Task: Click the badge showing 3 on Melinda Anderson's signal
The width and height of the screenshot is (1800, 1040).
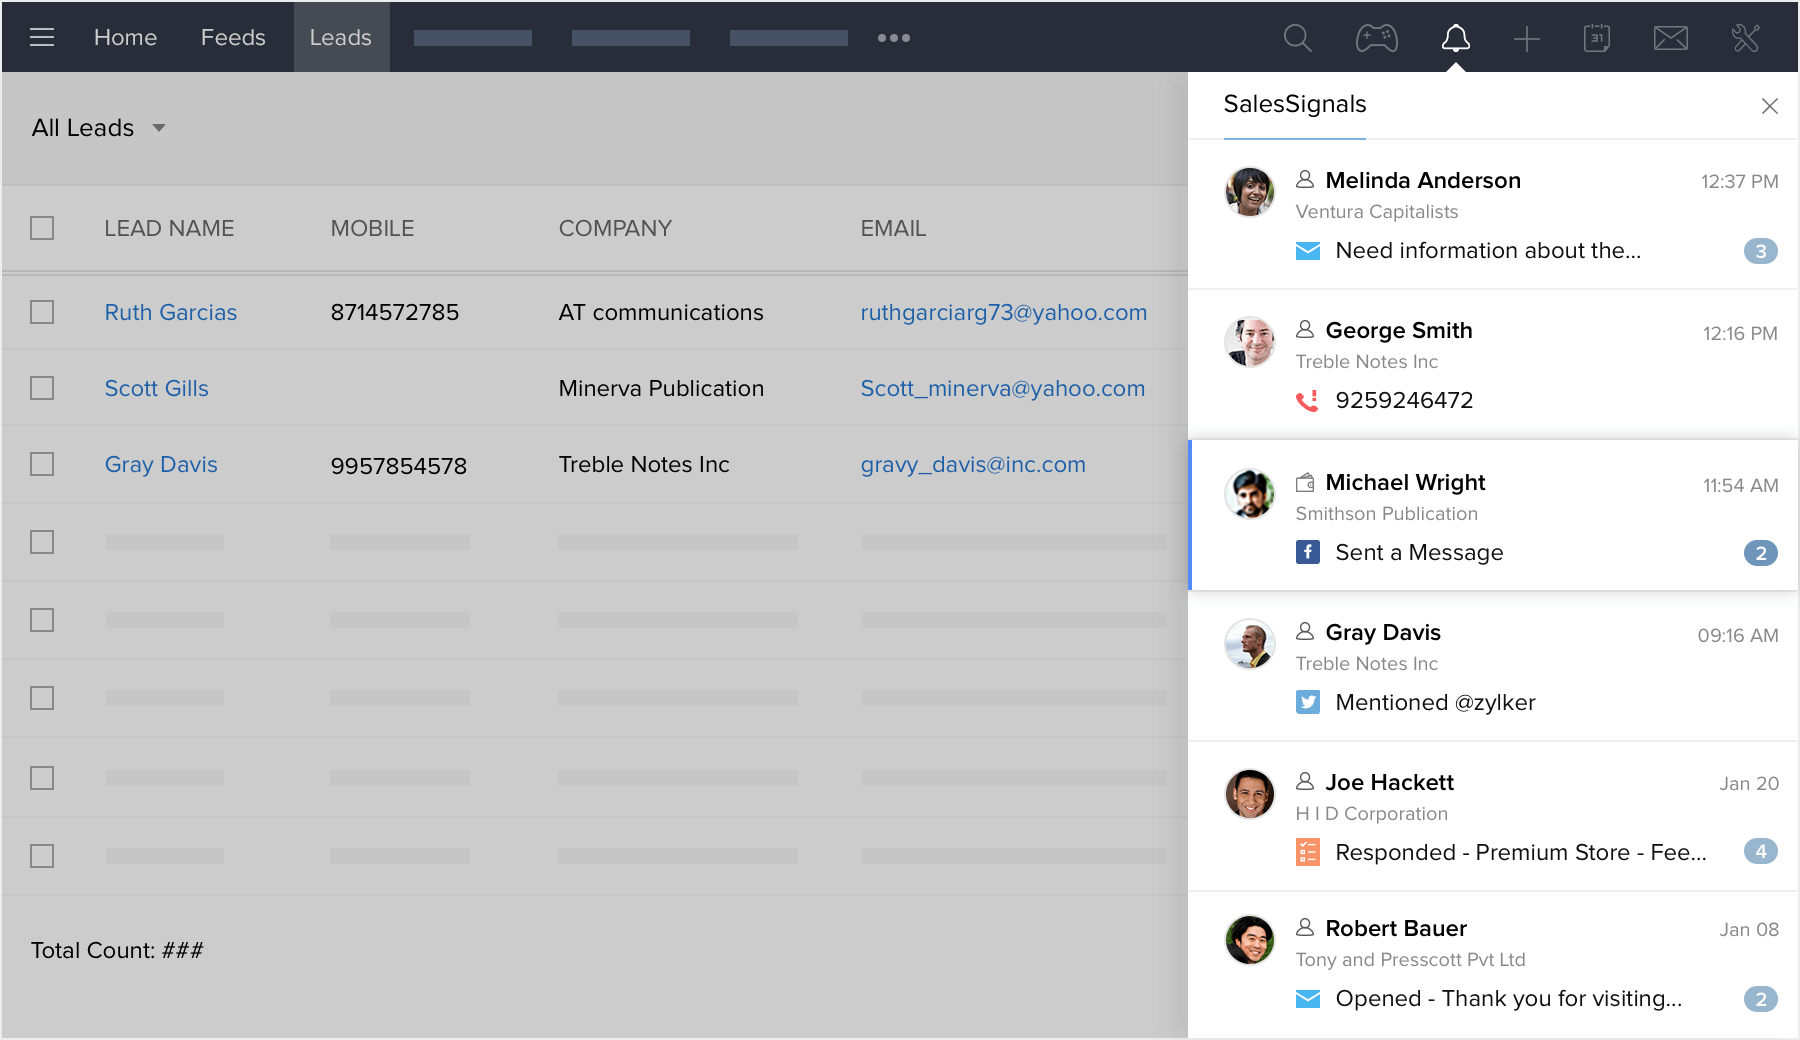Action: 1759,251
